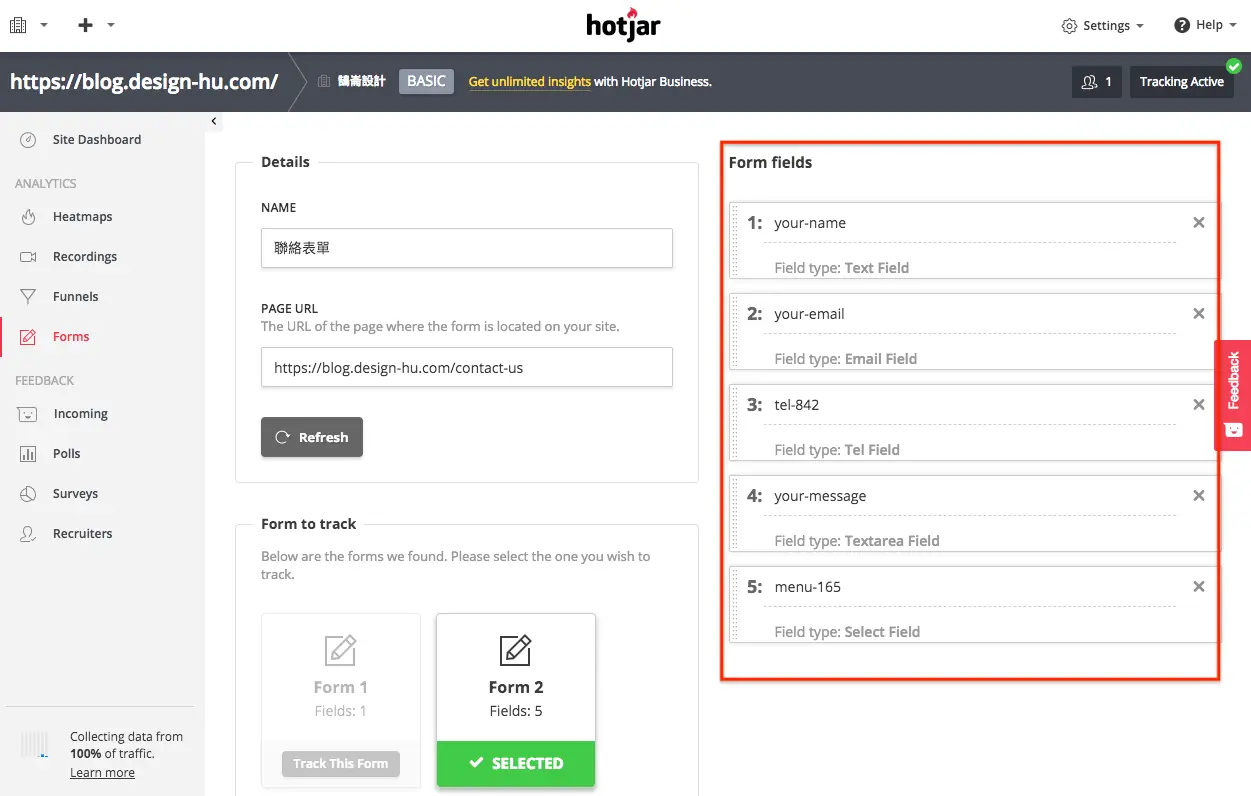Image resolution: width=1251 pixels, height=796 pixels.
Task: Click the Funnels funnel icon
Action: 29,297
